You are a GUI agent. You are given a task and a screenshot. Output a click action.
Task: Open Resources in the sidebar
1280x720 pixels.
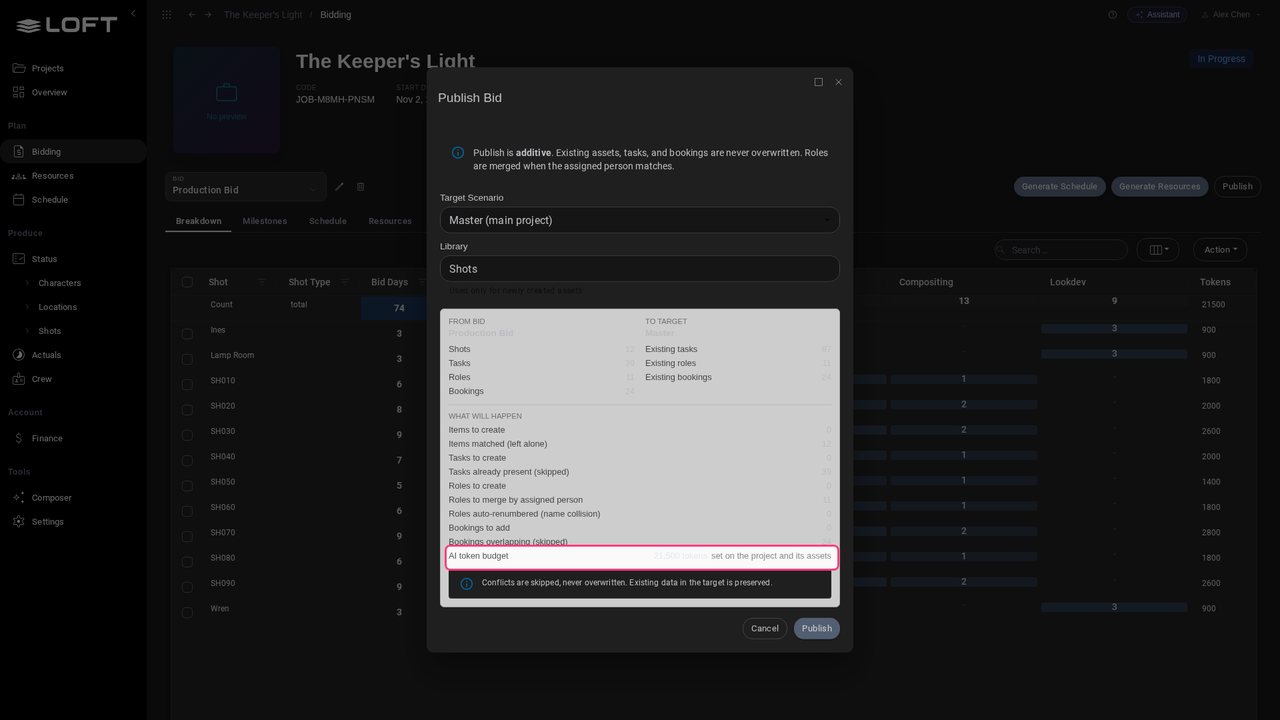(73, 176)
